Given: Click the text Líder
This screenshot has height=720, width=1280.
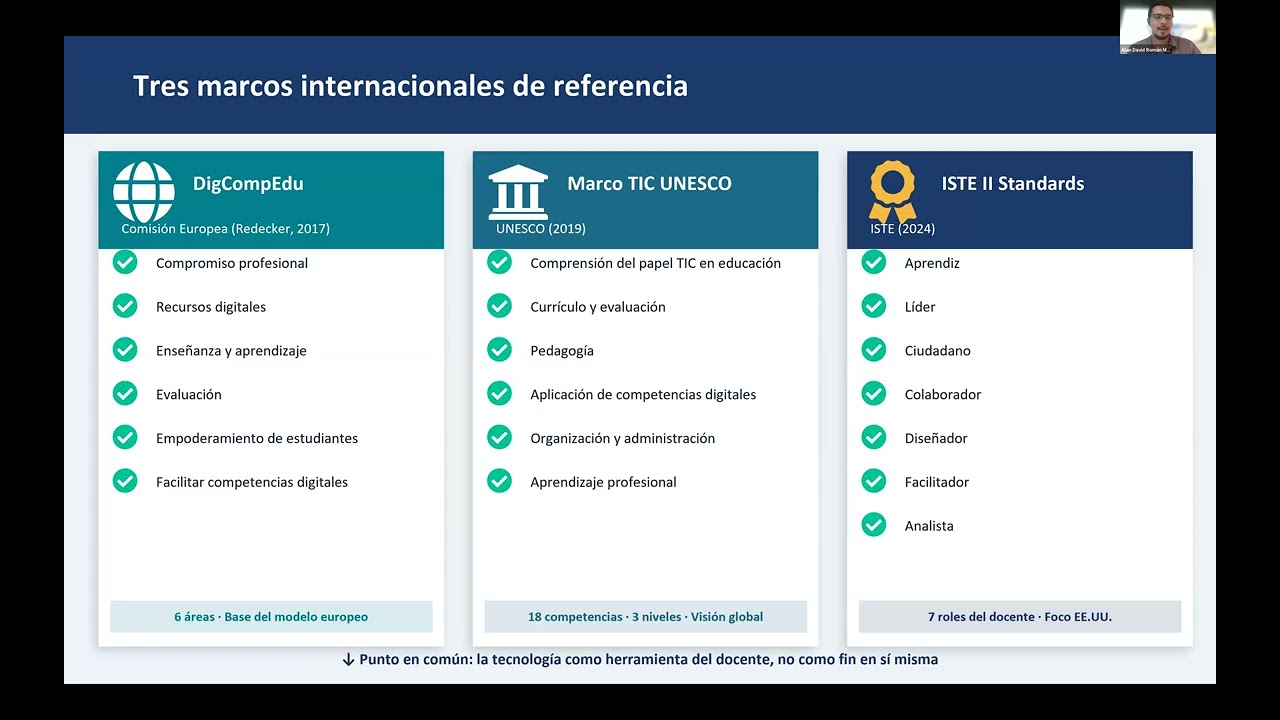Looking at the screenshot, I should [x=920, y=307].
